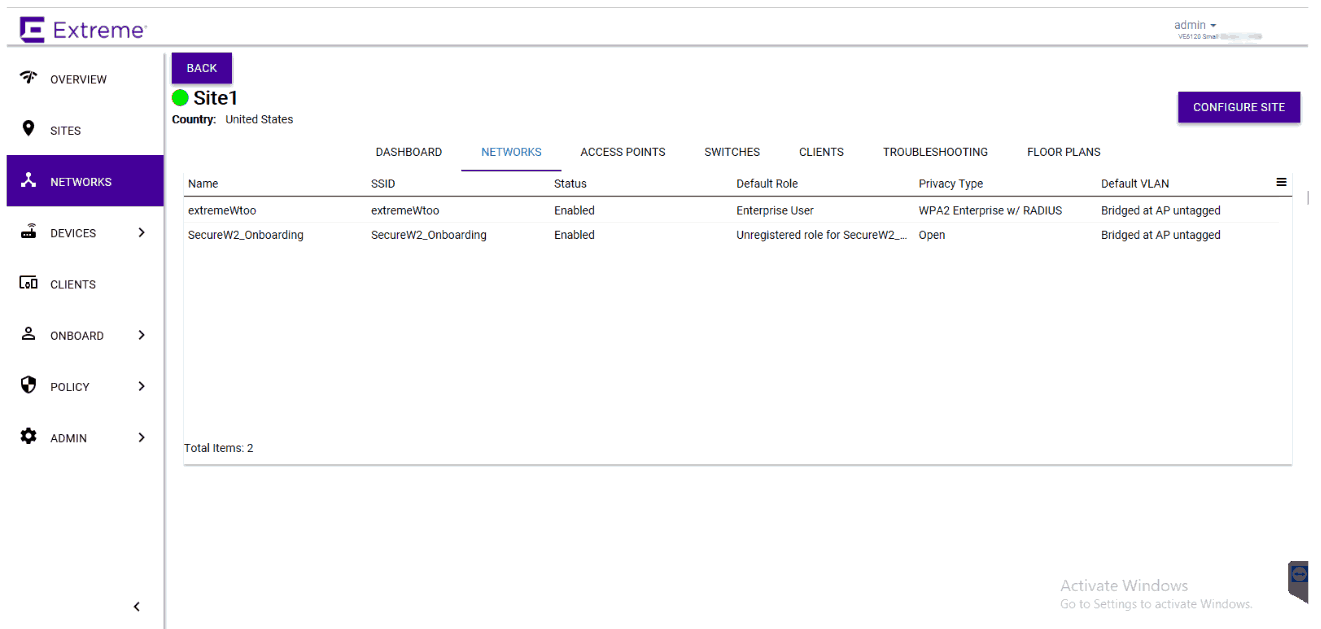Click the SecureW2_Onboarding SSID cell
The height and width of the screenshot is (629, 1321).
[429, 235]
